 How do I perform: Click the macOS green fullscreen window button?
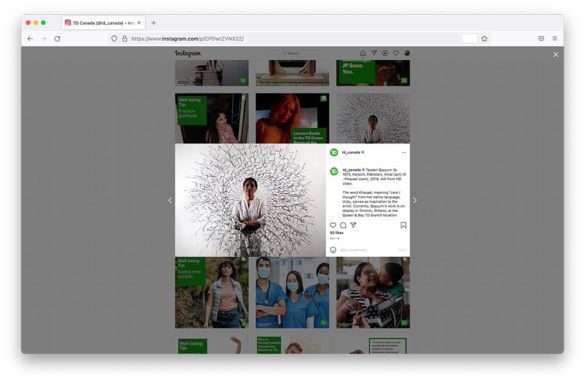43,23
